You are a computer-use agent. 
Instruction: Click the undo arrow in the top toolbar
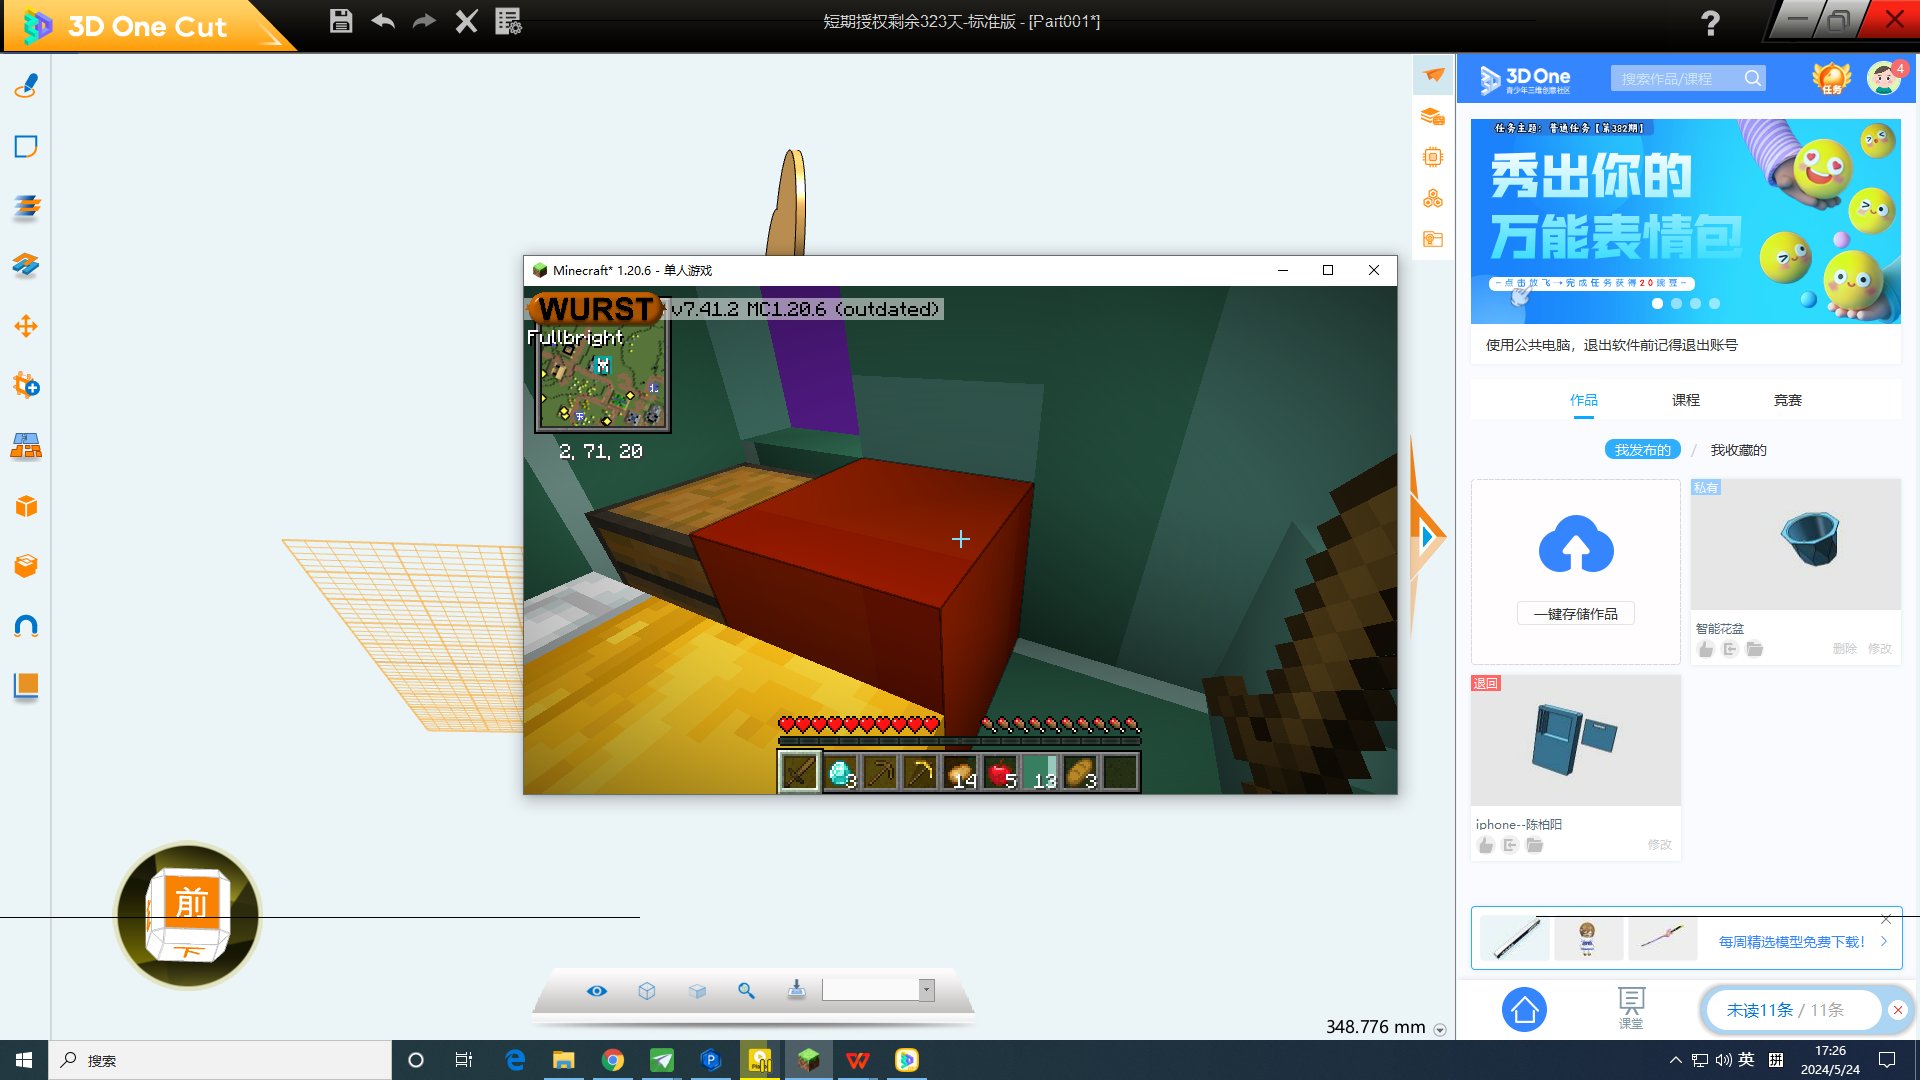tap(383, 21)
